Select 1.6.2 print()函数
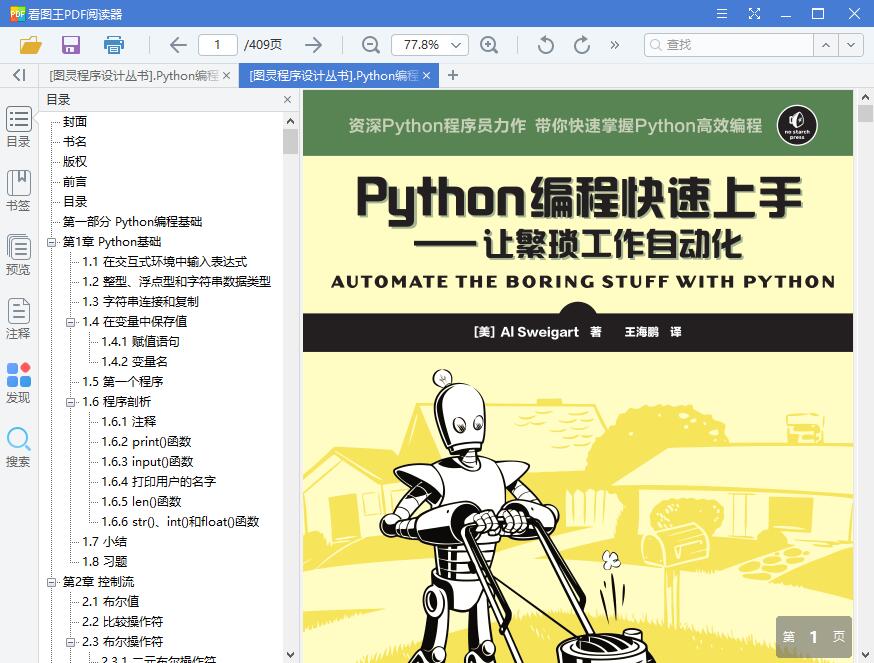Viewport: 874px width, 663px height. coord(146,442)
